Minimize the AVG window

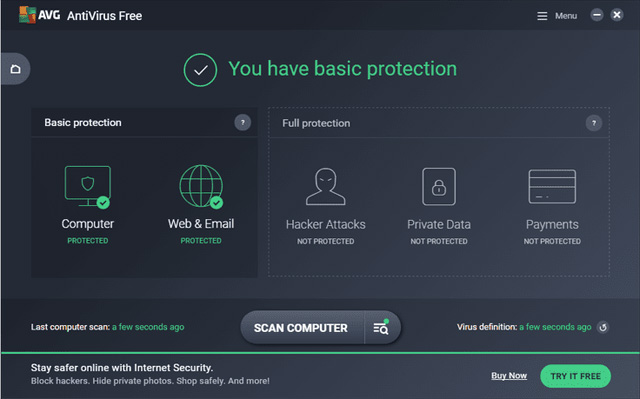[x=597, y=15]
